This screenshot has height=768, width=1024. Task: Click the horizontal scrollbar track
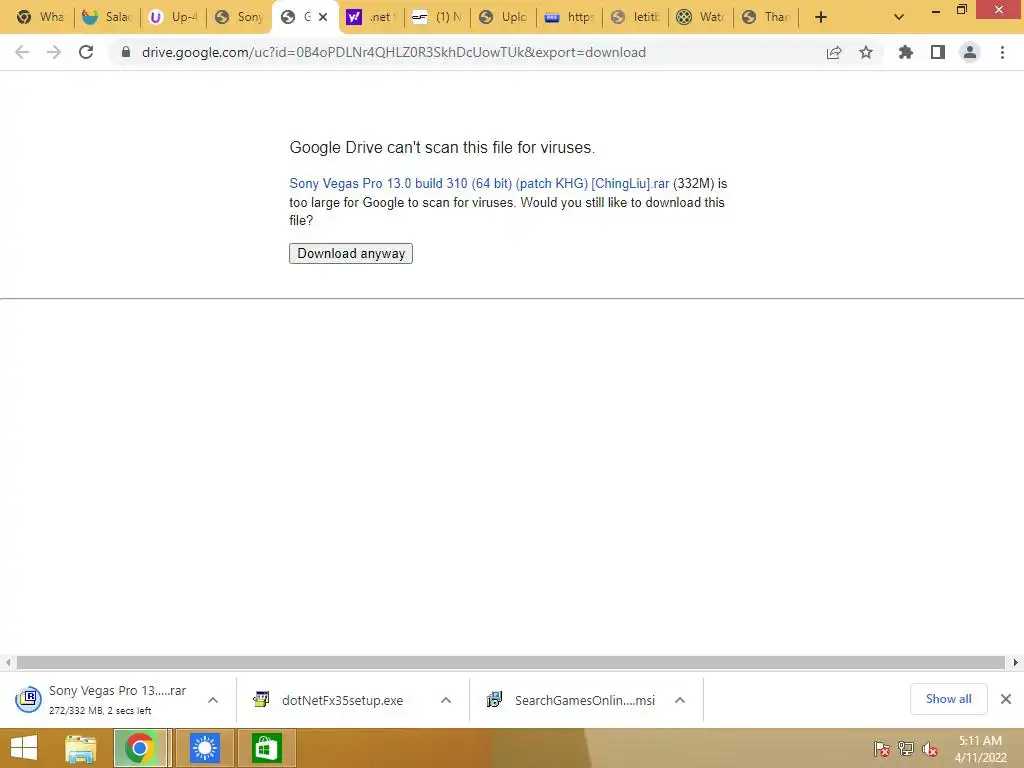[511, 662]
